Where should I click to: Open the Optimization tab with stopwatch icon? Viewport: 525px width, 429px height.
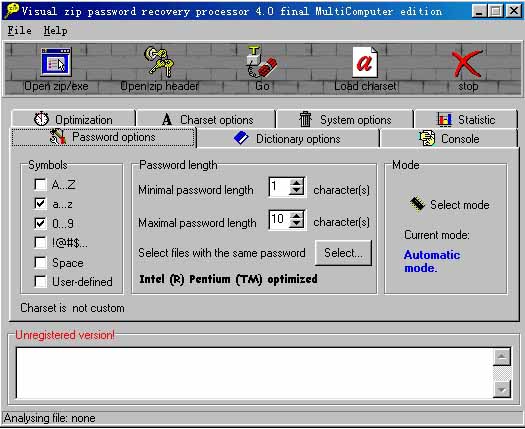tap(73, 119)
